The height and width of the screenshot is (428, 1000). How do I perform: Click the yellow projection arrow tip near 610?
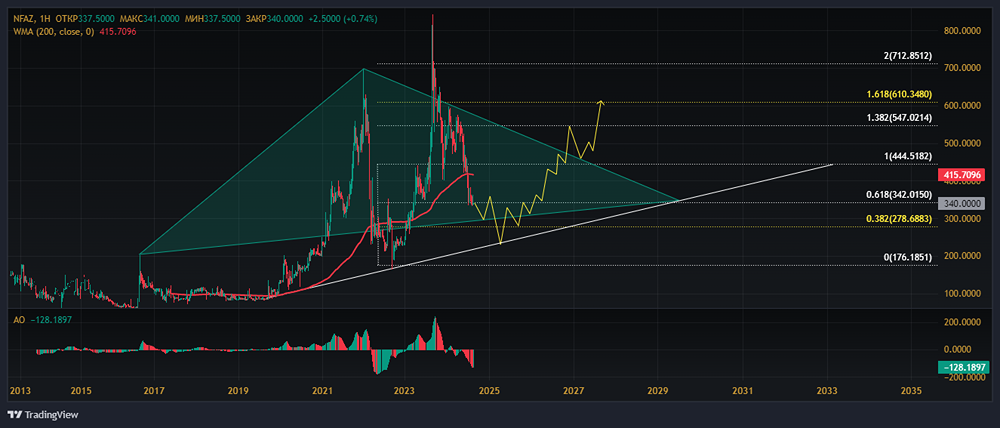tap(600, 101)
